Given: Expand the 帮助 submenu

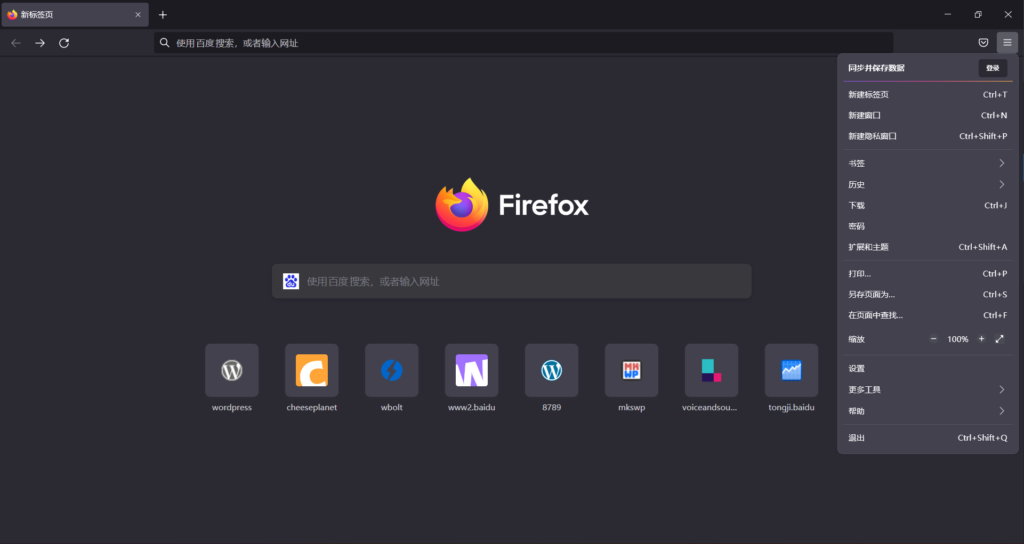Looking at the screenshot, I should click(927, 411).
